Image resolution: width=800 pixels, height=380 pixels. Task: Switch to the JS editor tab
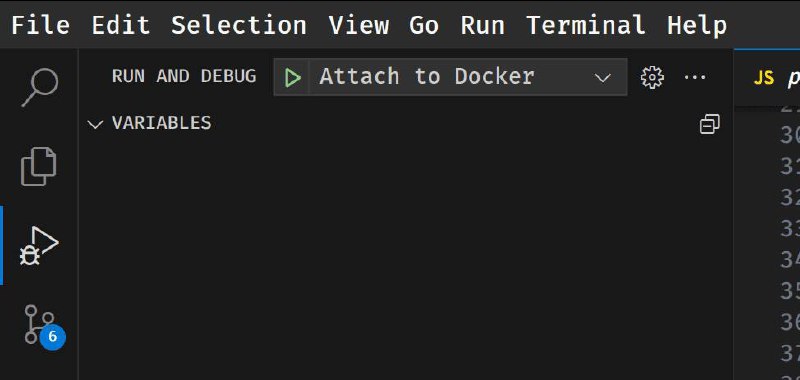[x=767, y=78]
